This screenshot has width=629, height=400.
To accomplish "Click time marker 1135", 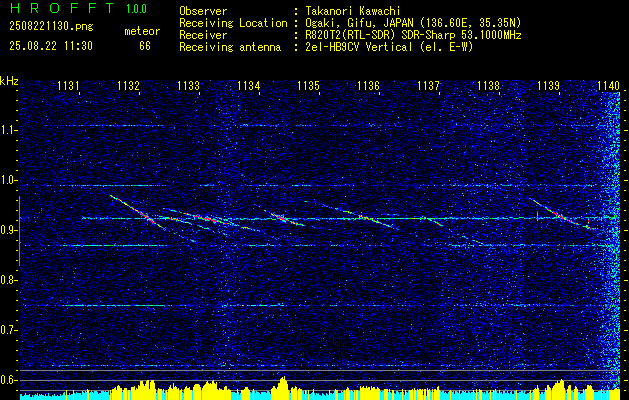I will coord(308,86).
